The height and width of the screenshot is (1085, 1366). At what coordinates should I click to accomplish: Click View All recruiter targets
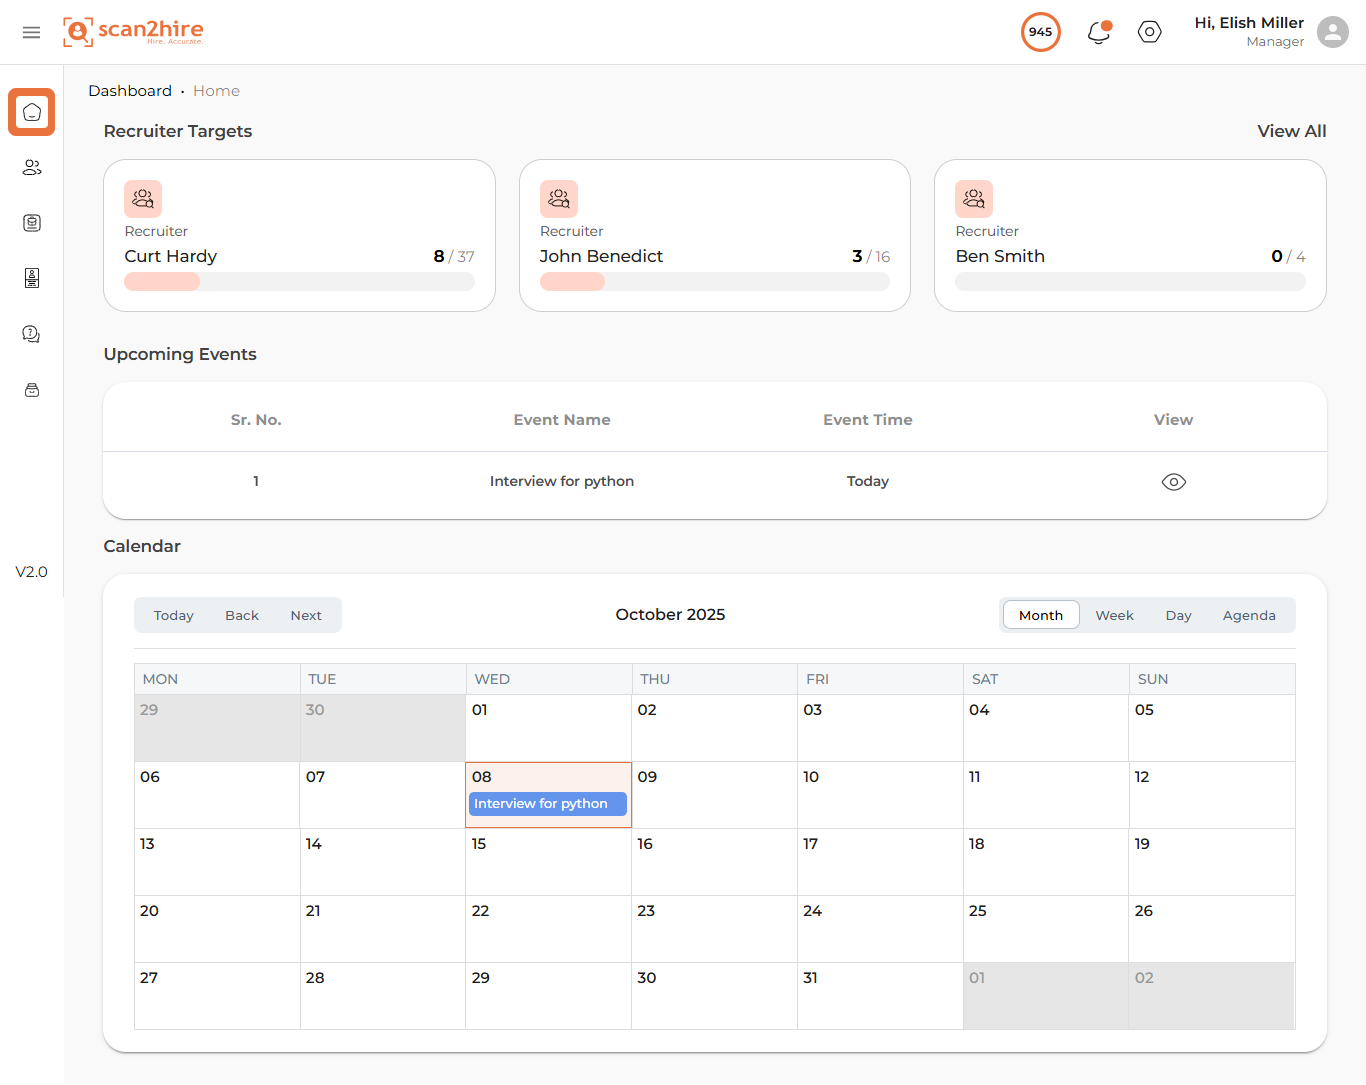pos(1291,131)
